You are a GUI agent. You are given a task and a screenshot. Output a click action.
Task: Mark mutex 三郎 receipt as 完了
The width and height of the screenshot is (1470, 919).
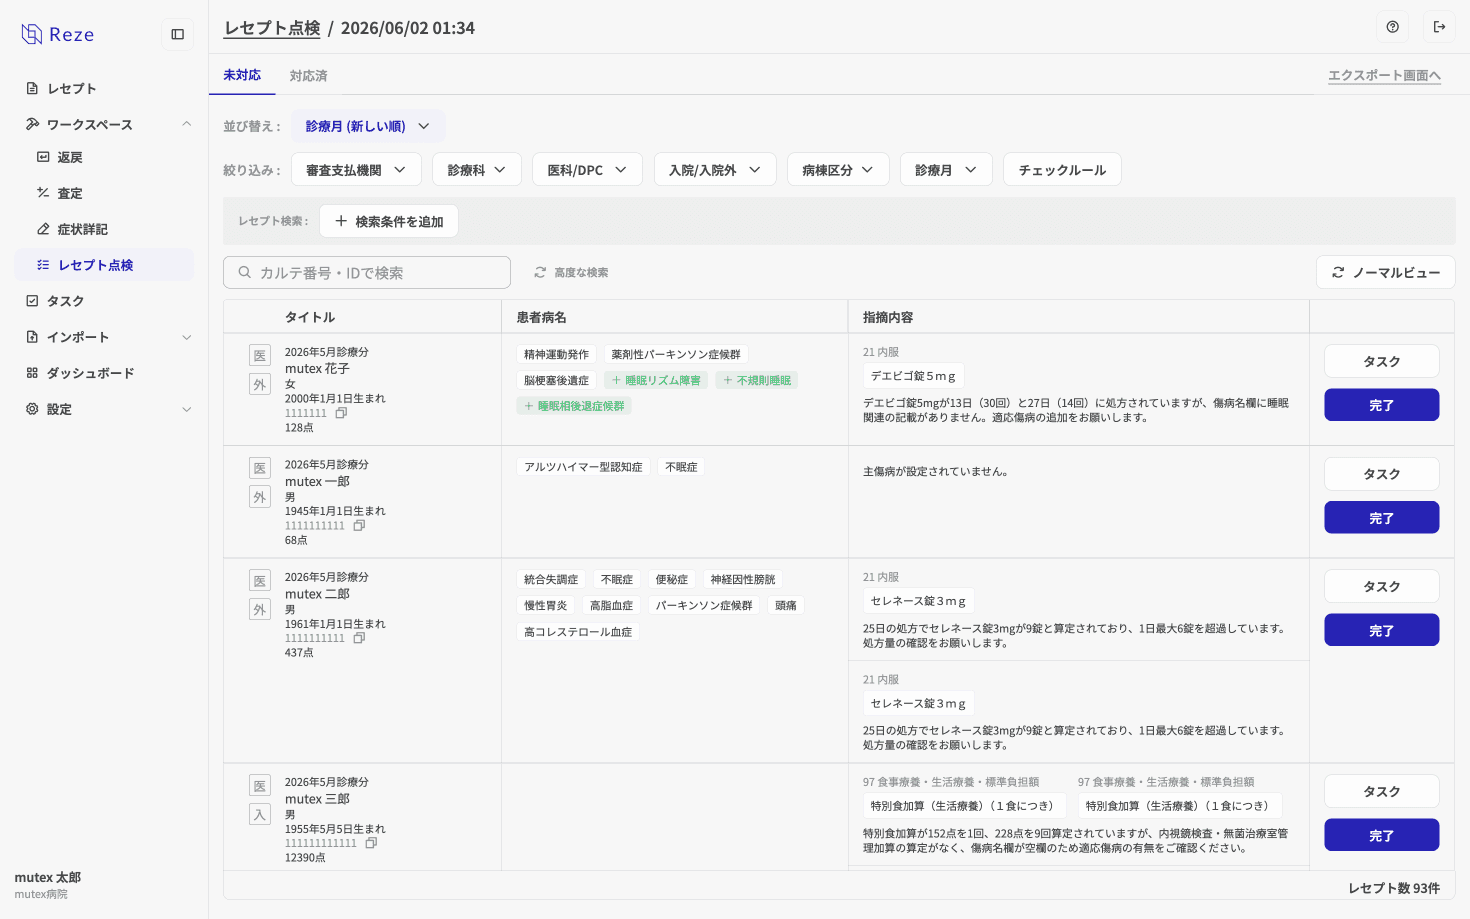click(1382, 835)
